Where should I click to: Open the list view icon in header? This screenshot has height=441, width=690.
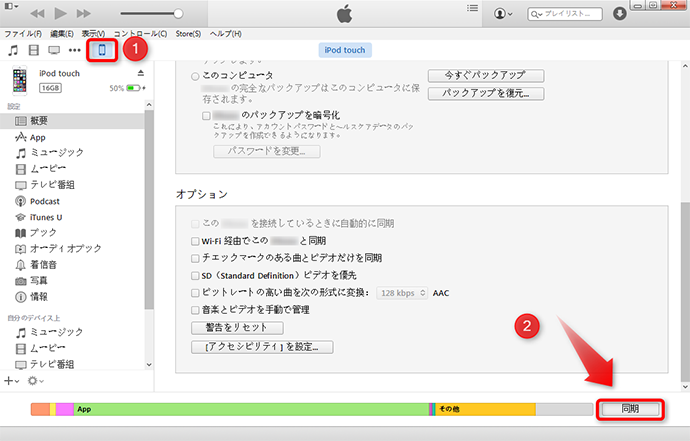click(472, 8)
